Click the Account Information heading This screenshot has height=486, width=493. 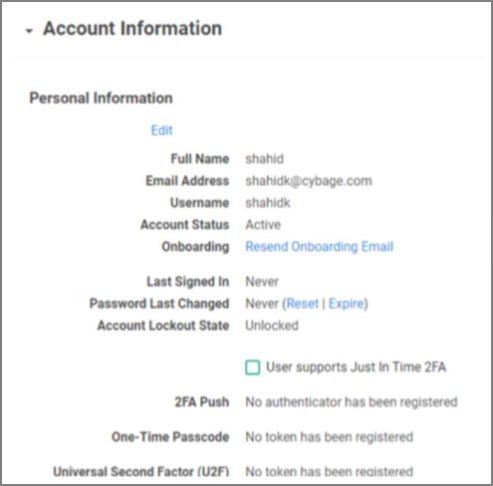tap(133, 28)
